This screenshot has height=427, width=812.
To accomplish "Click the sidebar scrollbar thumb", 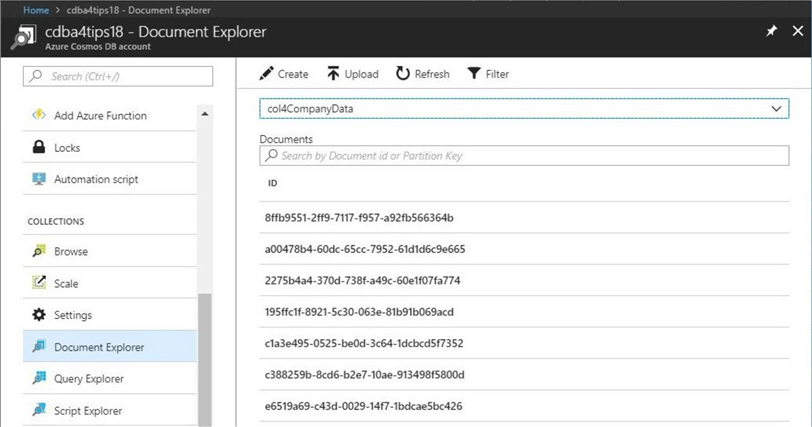I will point(205,360).
